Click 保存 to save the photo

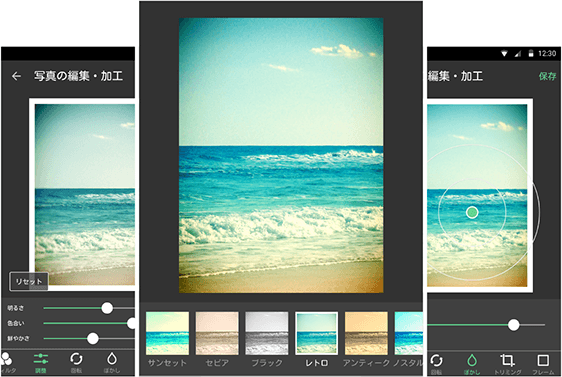547,76
